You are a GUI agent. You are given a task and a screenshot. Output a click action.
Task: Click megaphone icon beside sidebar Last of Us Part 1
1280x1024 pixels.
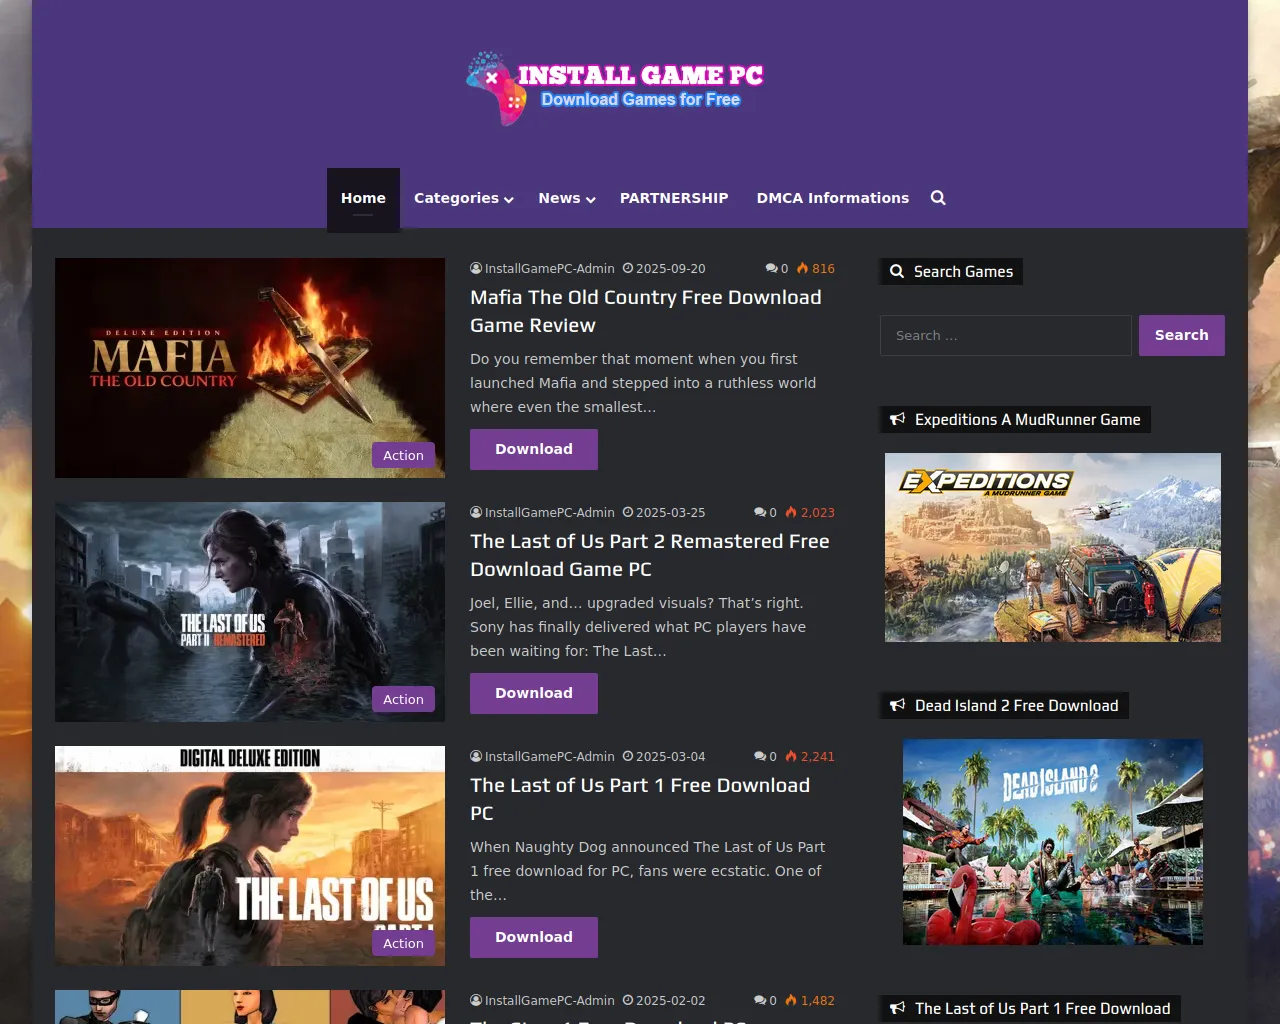click(897, 1008)
